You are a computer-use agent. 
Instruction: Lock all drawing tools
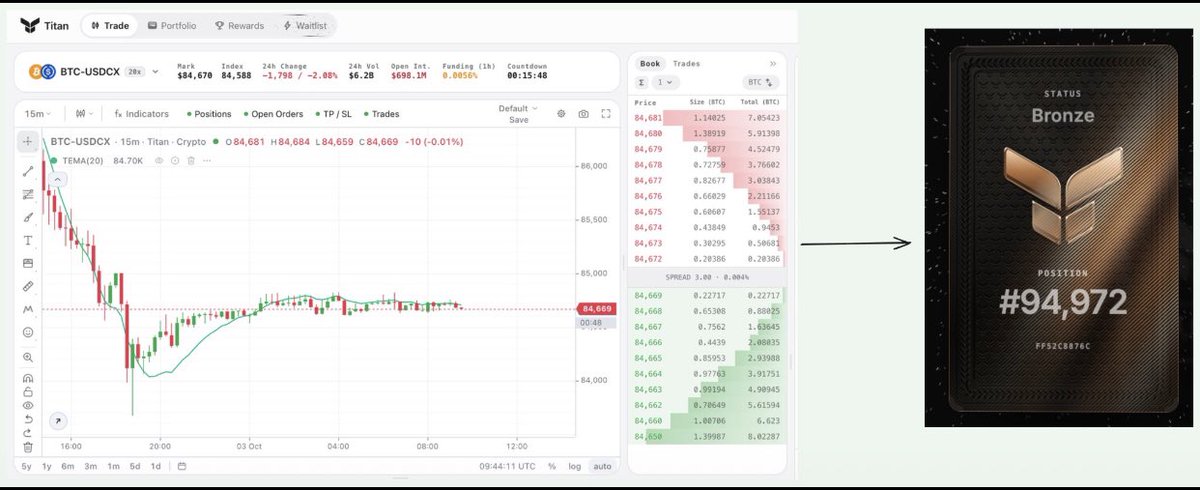click(28, 392)
